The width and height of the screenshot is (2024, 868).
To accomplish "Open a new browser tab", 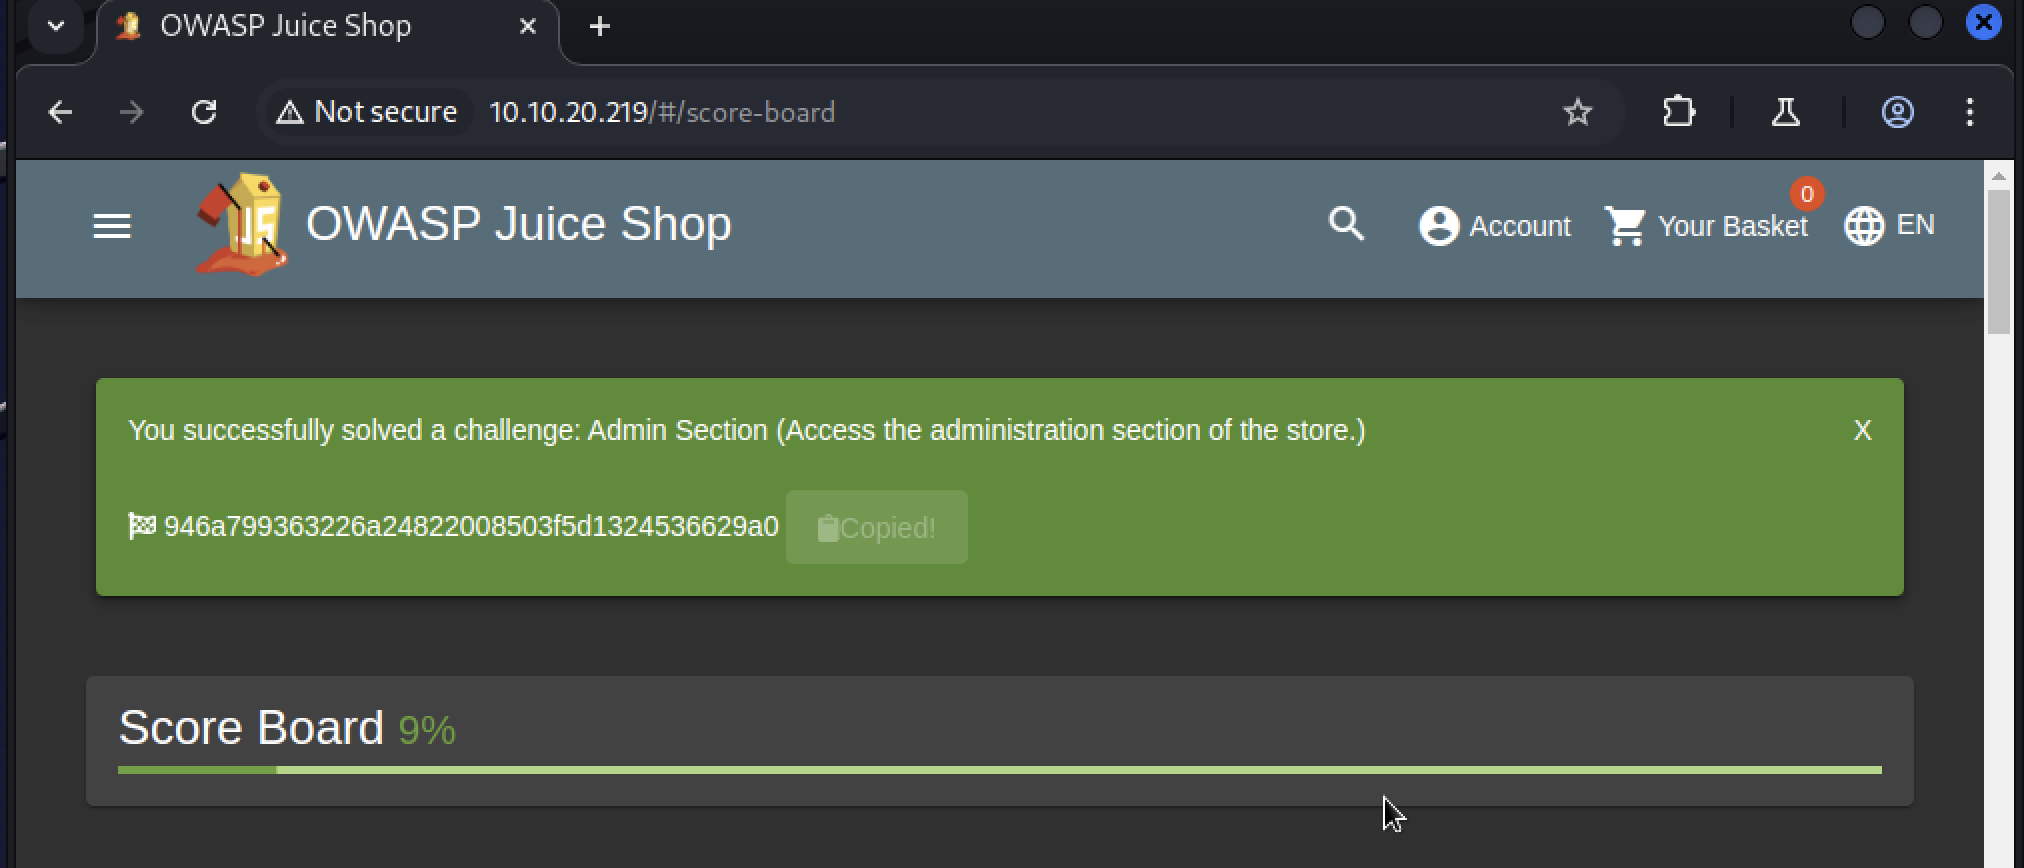I will point(600,26).
